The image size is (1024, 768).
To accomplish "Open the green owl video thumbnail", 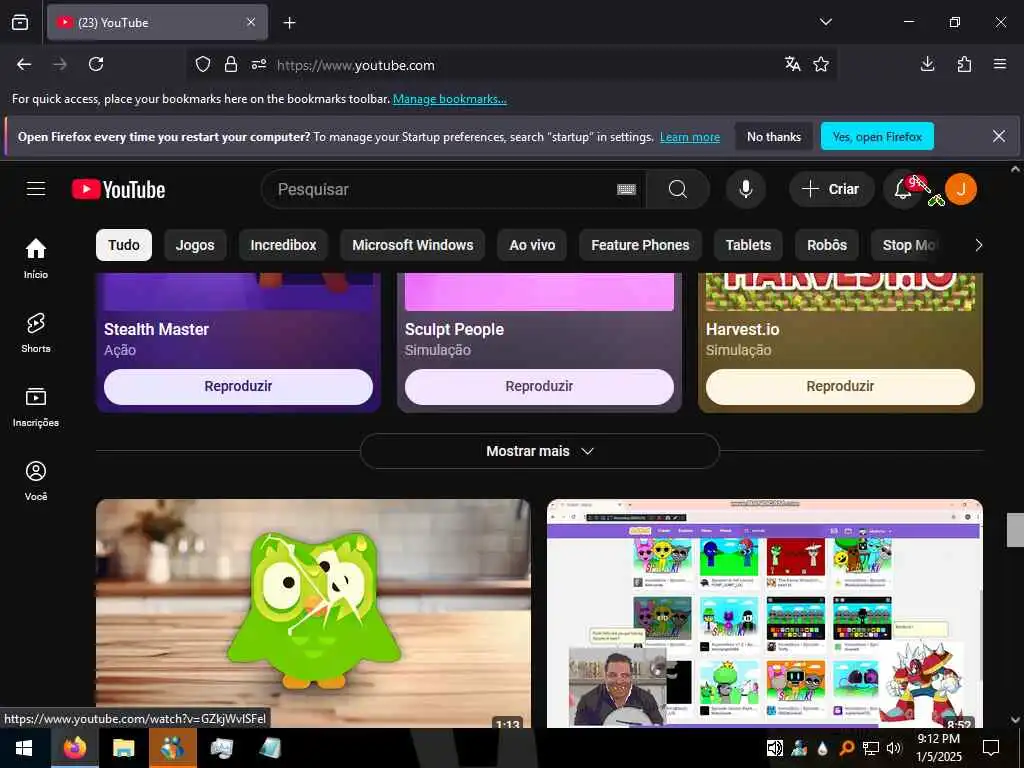I will click(x=313, y=613).
